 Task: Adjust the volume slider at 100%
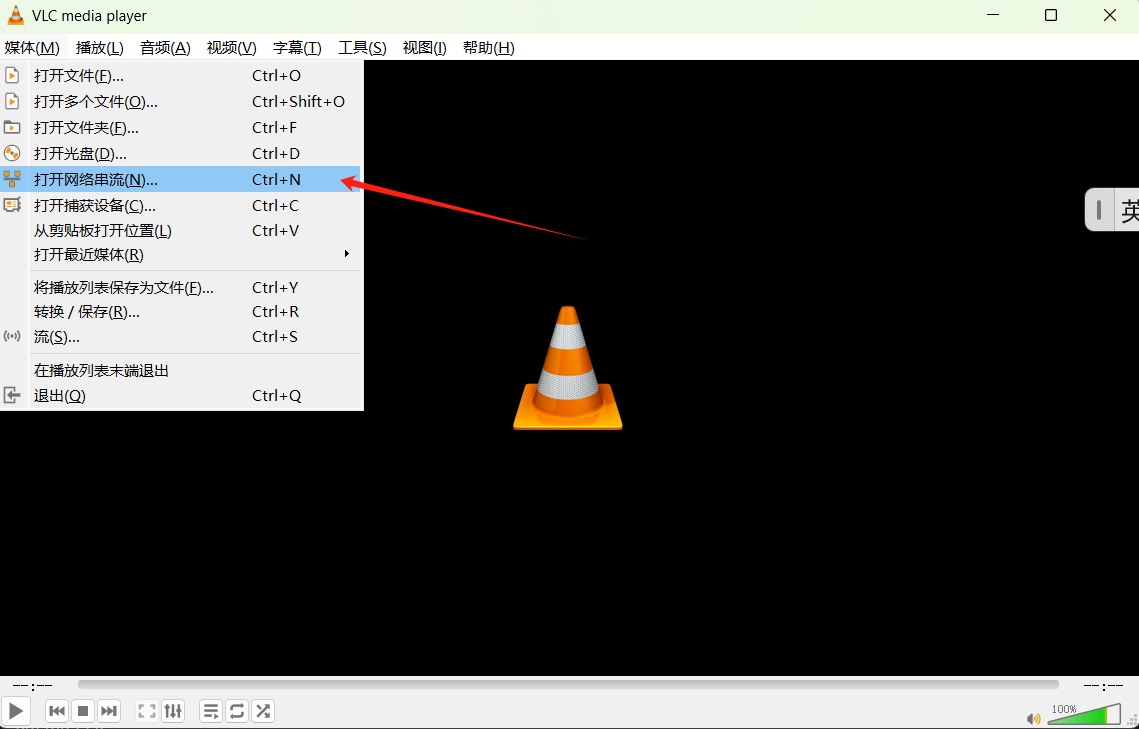coord(1085,714)
